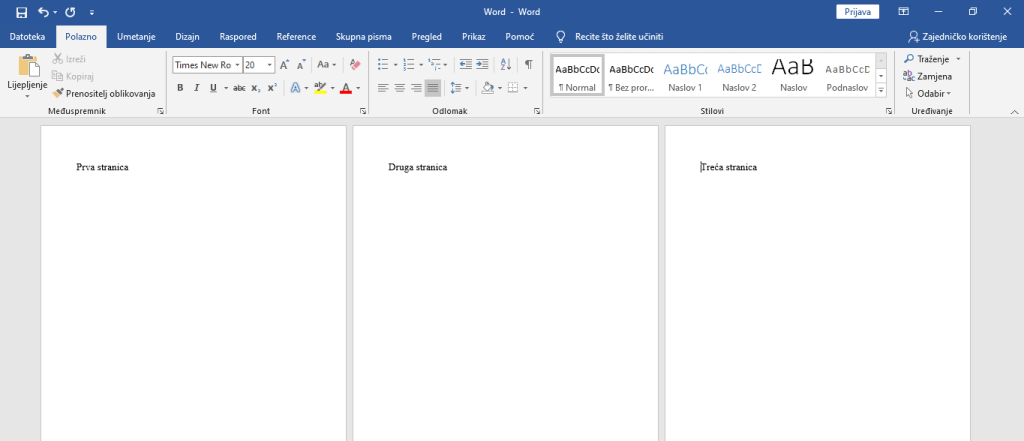The width and height of the screenshot is (1024, 441).
Task: Increase indent with the indent icon
Action: pyautogui.click(x=482, y=64)
